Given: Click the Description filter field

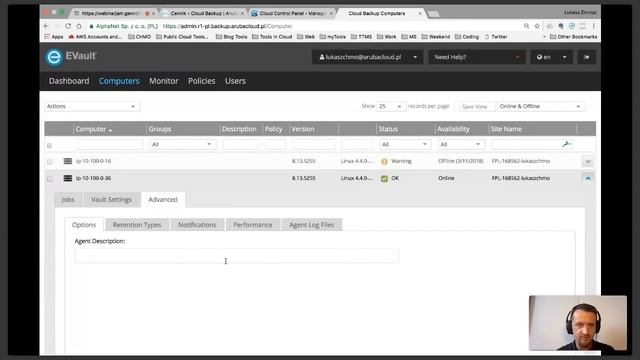Looking at the screenshot, I should click(x=240, y=144).
